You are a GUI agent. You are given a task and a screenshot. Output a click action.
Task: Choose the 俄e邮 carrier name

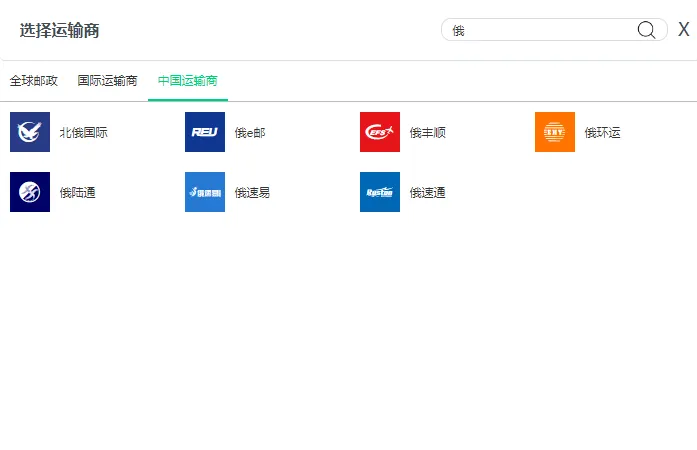(x=250, y=133)
